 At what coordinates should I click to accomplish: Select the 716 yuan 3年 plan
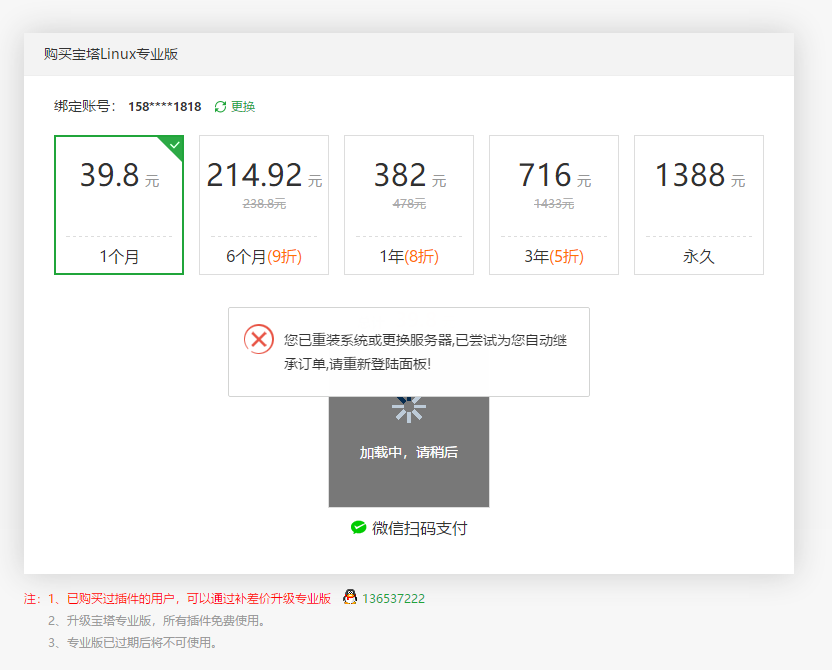pyautogui.click(x=554, y=205)
